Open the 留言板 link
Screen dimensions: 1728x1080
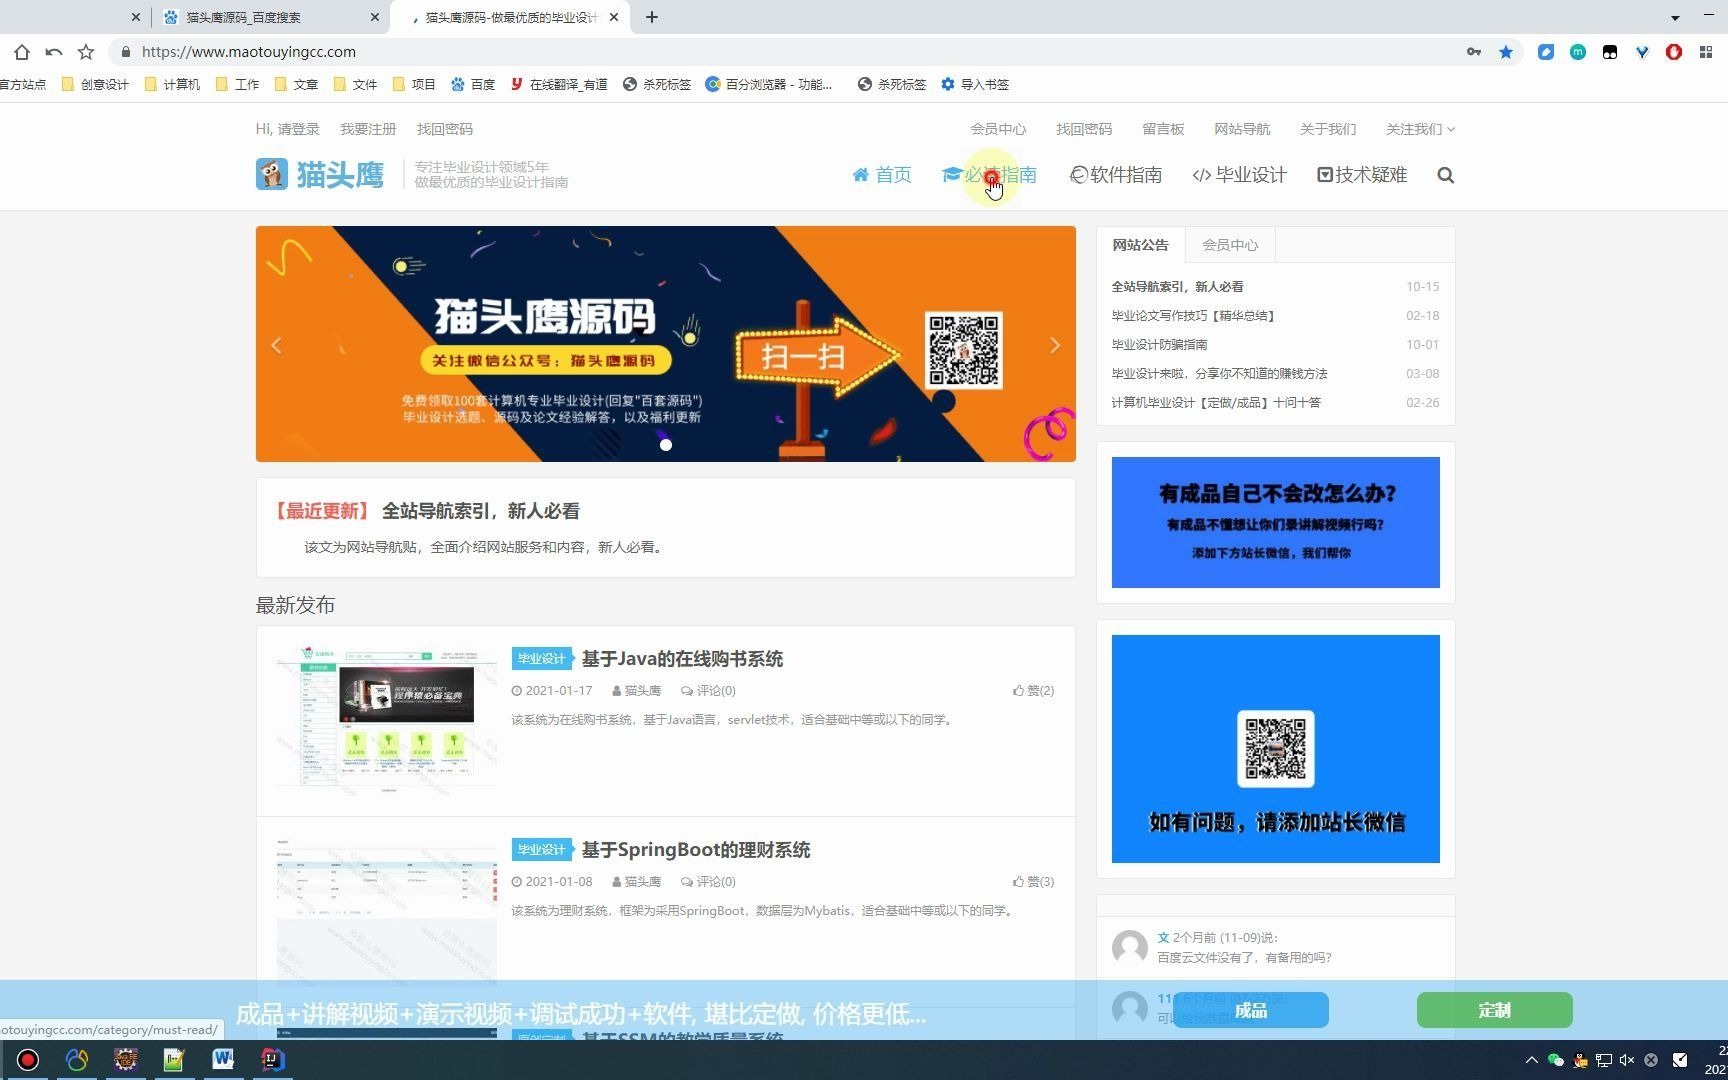pos(1163,129)
